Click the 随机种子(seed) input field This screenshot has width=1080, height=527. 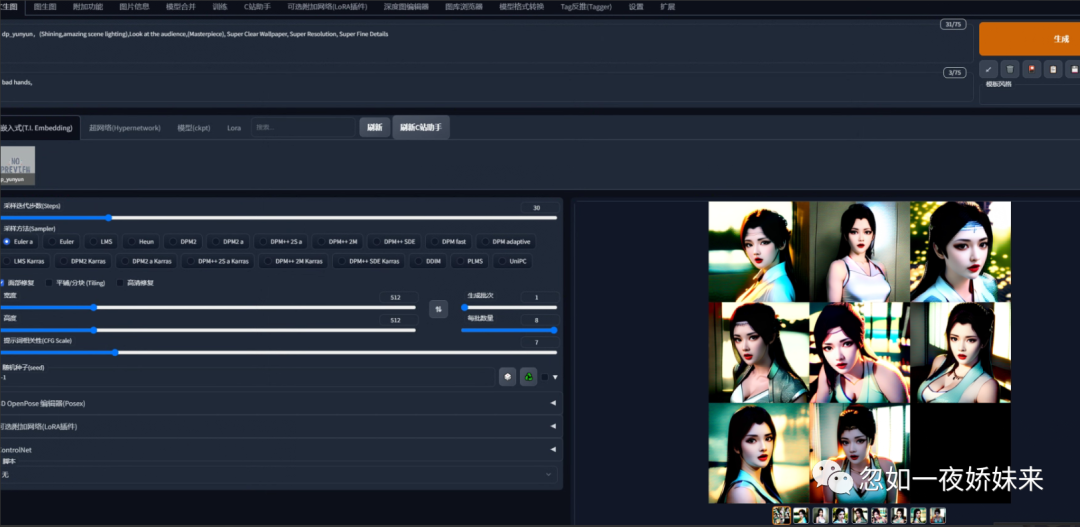[247, 378]
